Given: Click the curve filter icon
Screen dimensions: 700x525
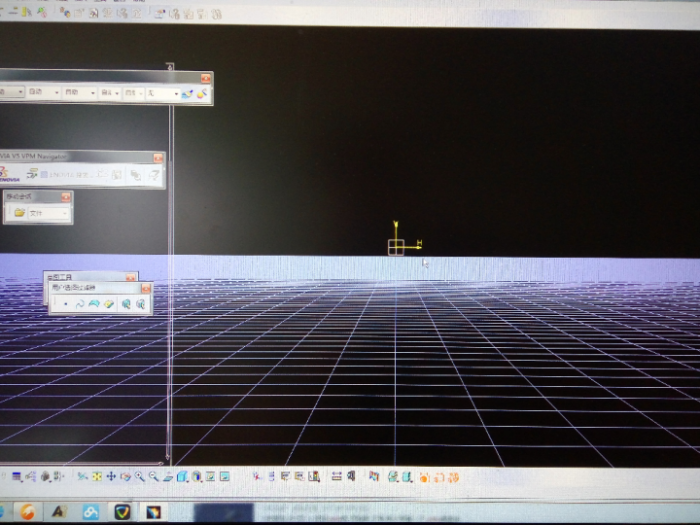Looking at the screenshot, I should pyautogui.click(x=80, y=303).
